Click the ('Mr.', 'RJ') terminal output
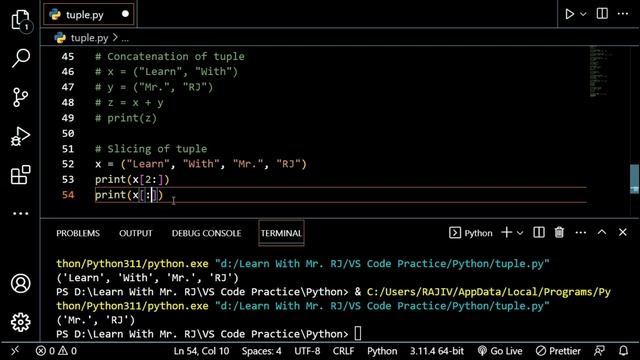640x360 pixels. 96,320
